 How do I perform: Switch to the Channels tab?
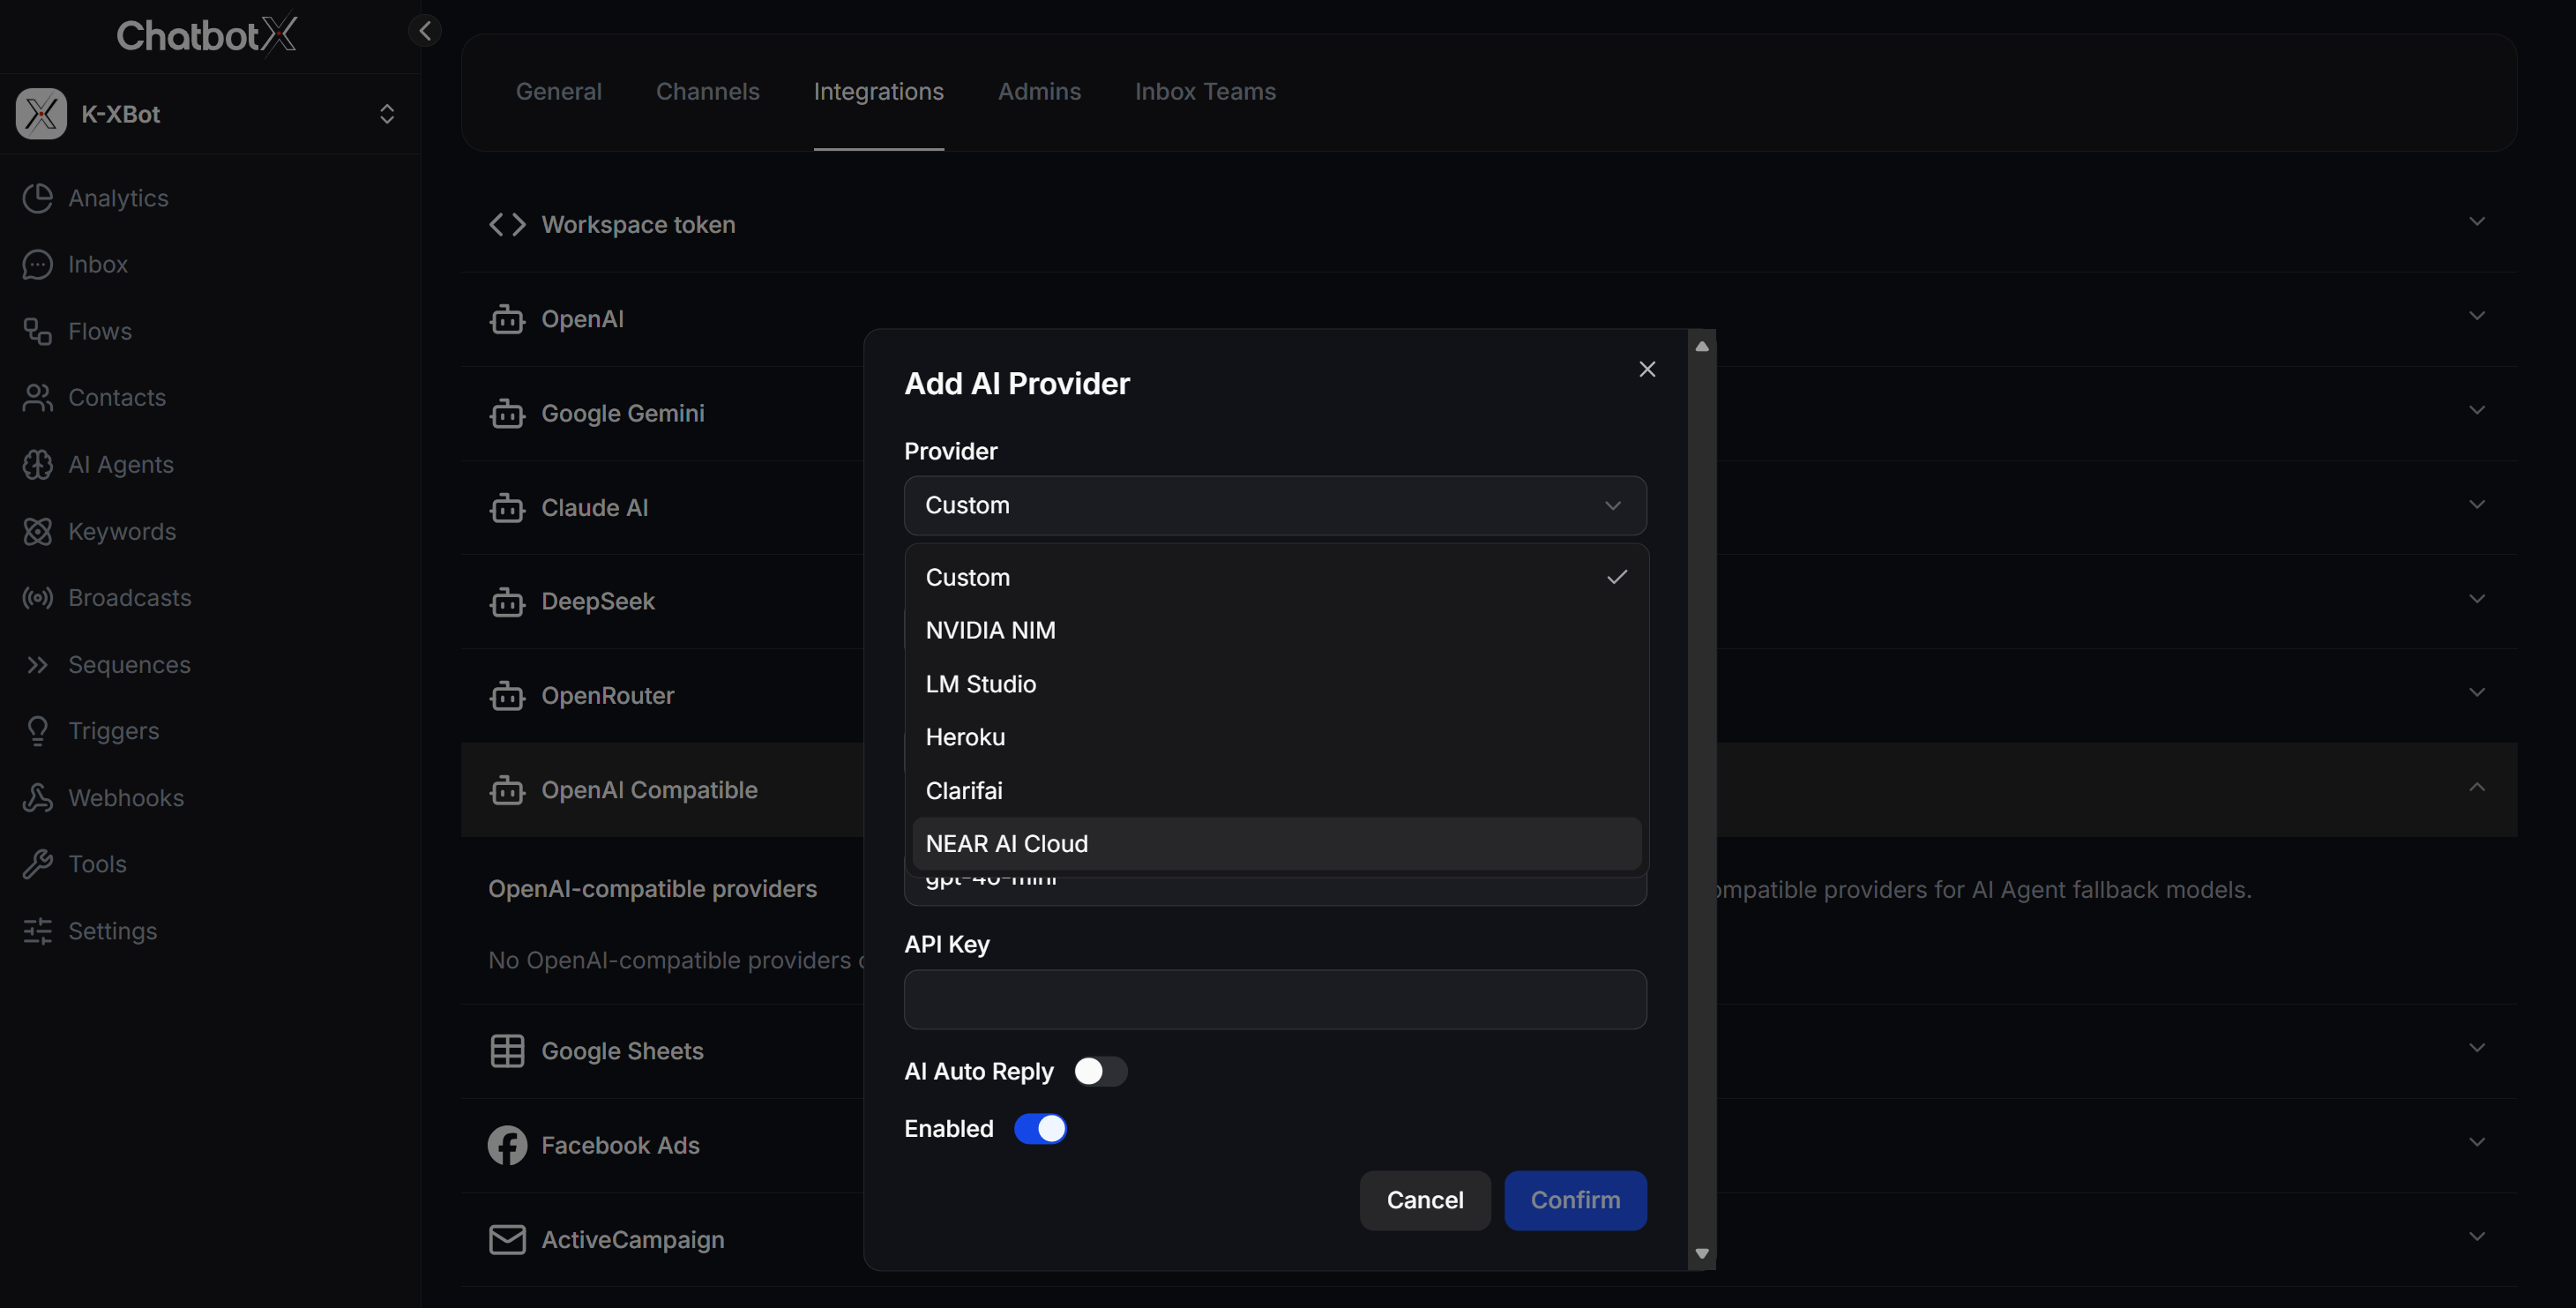coord(707,91)
